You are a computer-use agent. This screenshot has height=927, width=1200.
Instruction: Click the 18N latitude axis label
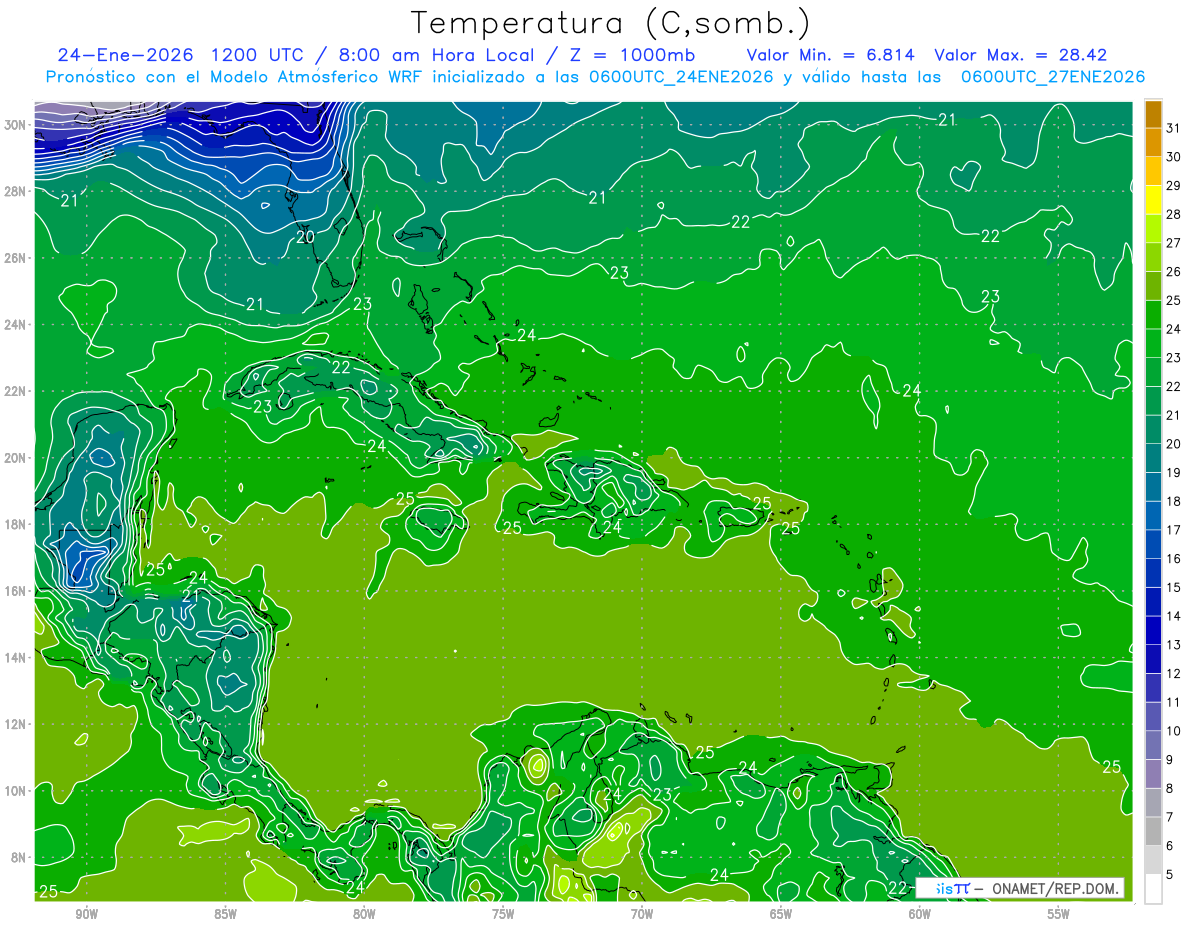[x=17, y=524]
